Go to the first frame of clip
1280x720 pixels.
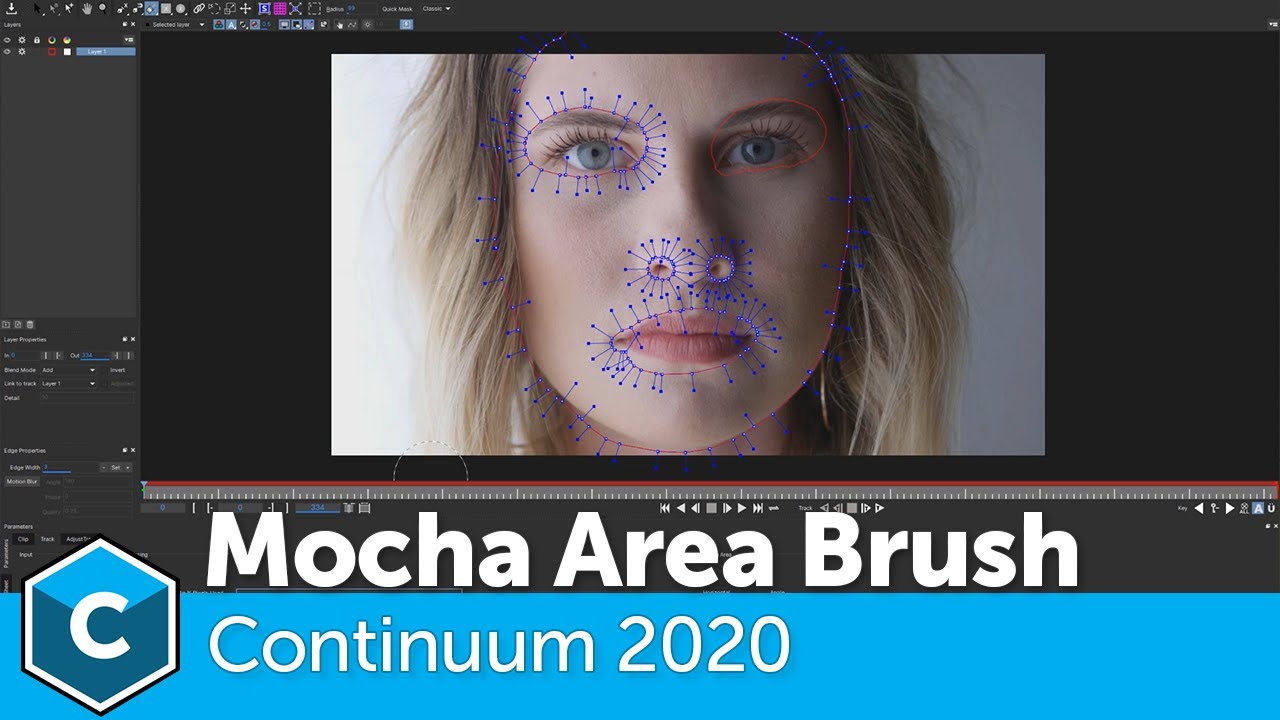tap(664, 508)
